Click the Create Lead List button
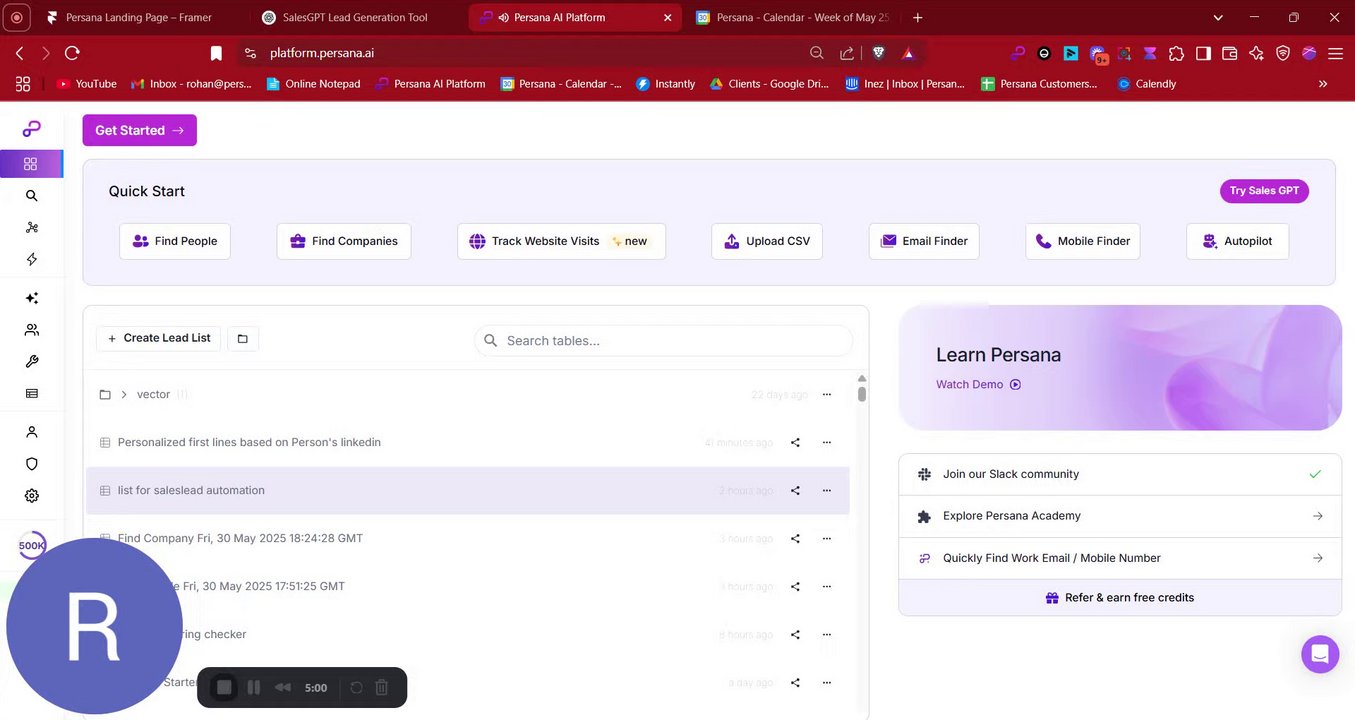1355x720 pixels. pyautogui.click(x=158, y=338)
